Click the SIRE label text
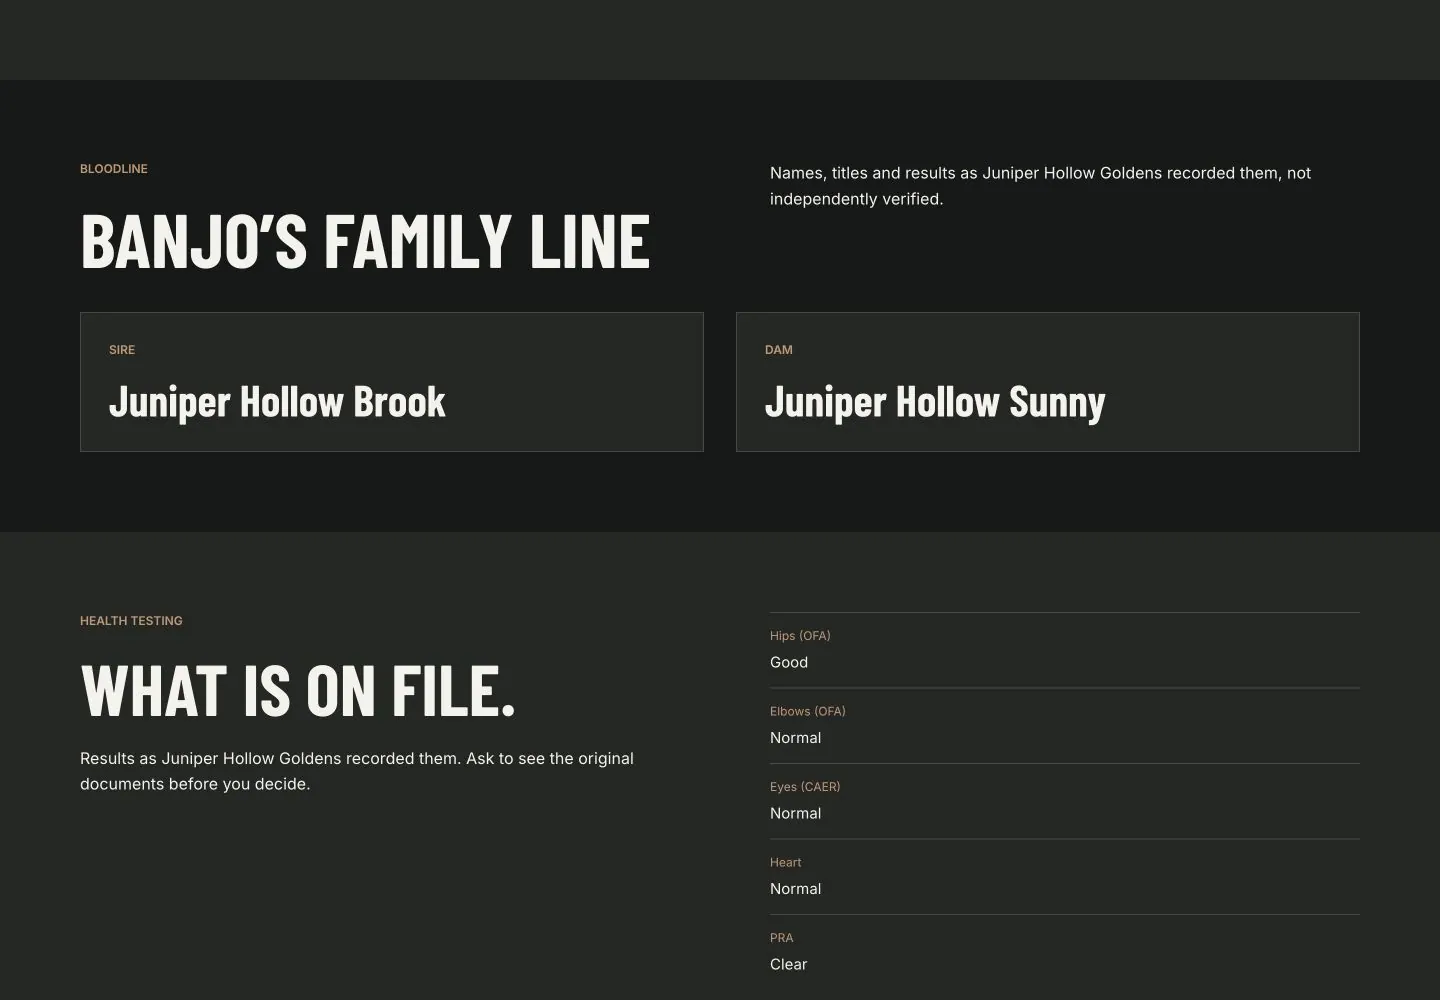Image resolution: width=1440 pixels, height=1000 pixels. tap(122, 350)
